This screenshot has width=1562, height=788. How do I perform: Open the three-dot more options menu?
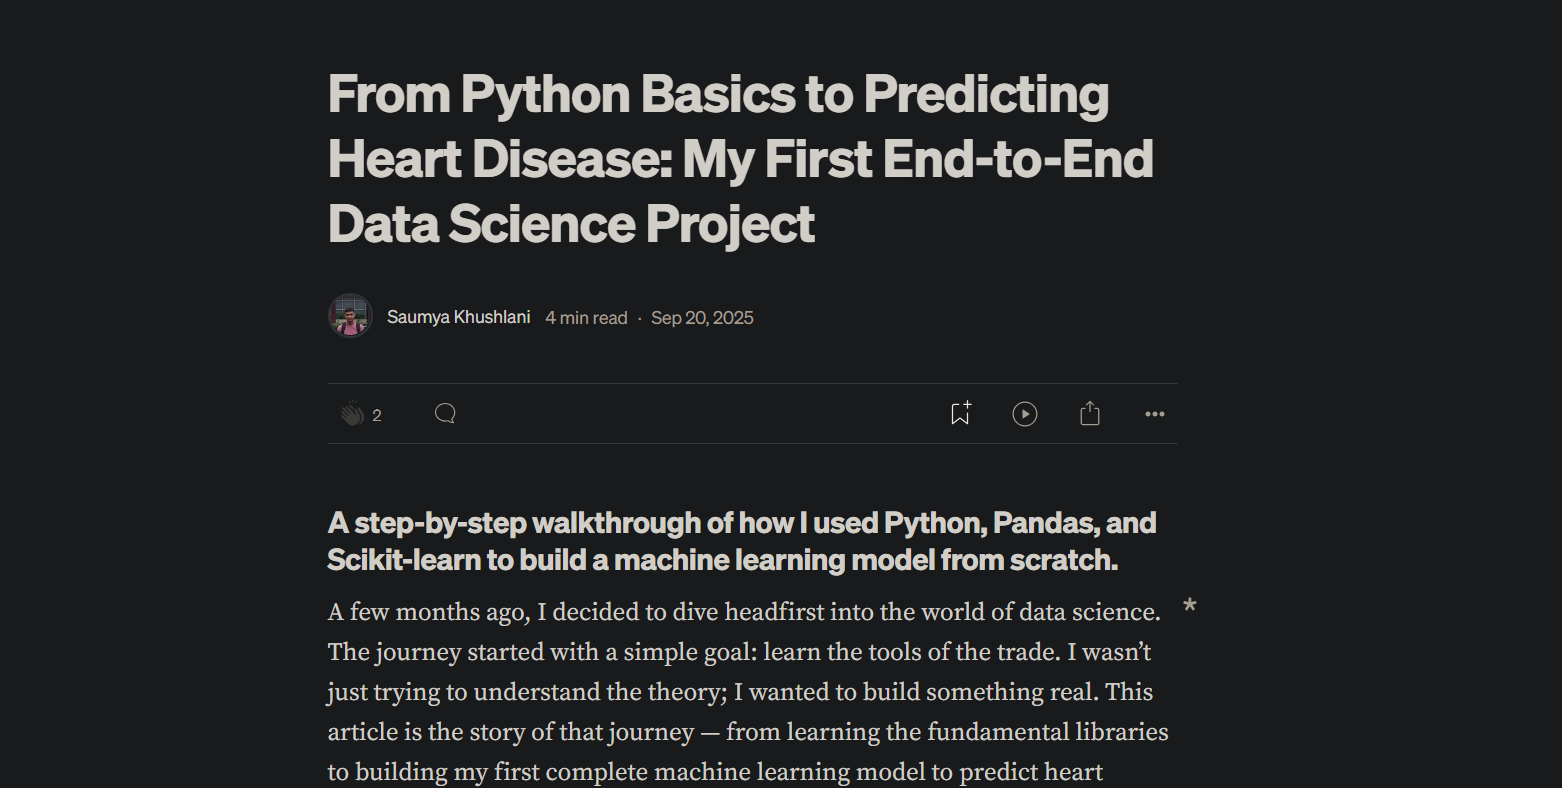click(1155, 414)
